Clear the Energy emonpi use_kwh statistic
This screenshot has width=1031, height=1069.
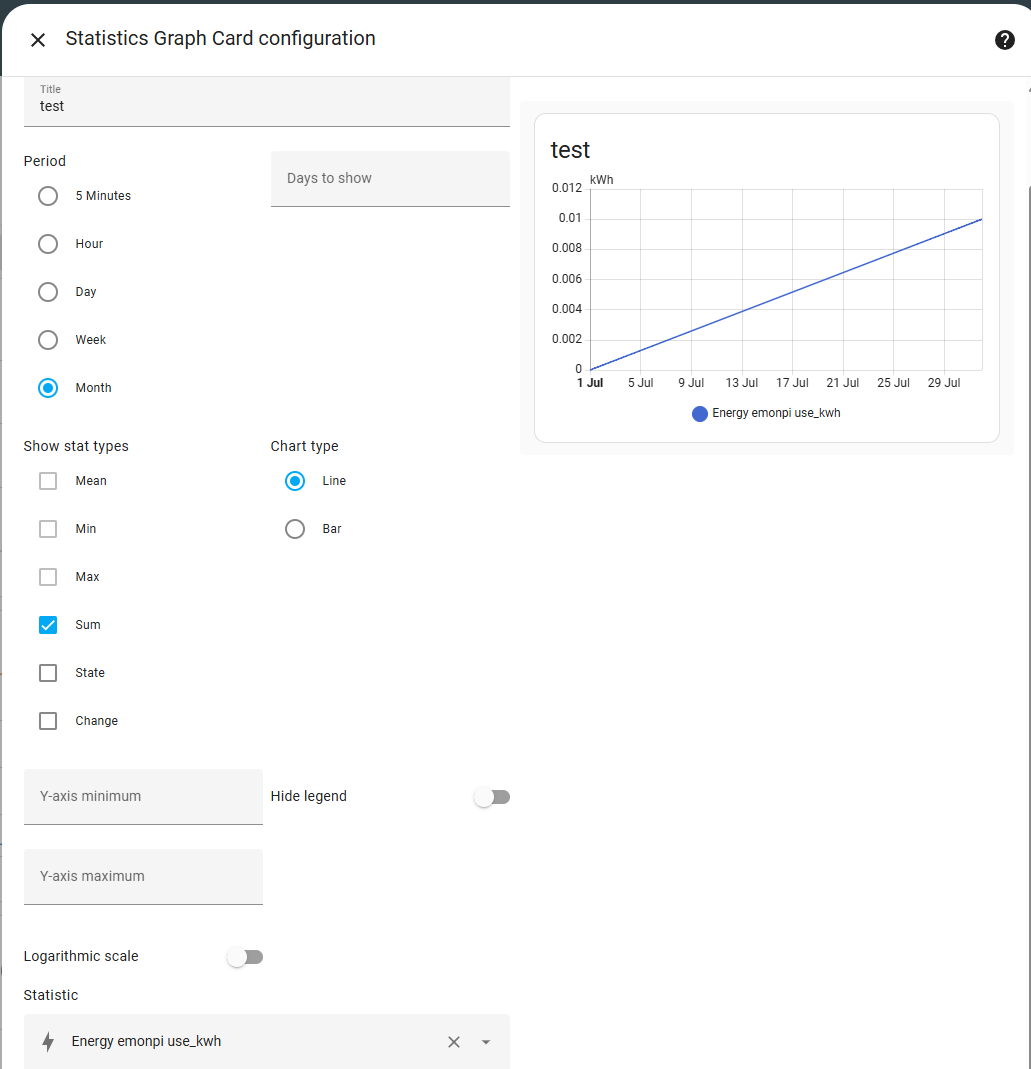pyautogui.click(x=453, y=1042)
